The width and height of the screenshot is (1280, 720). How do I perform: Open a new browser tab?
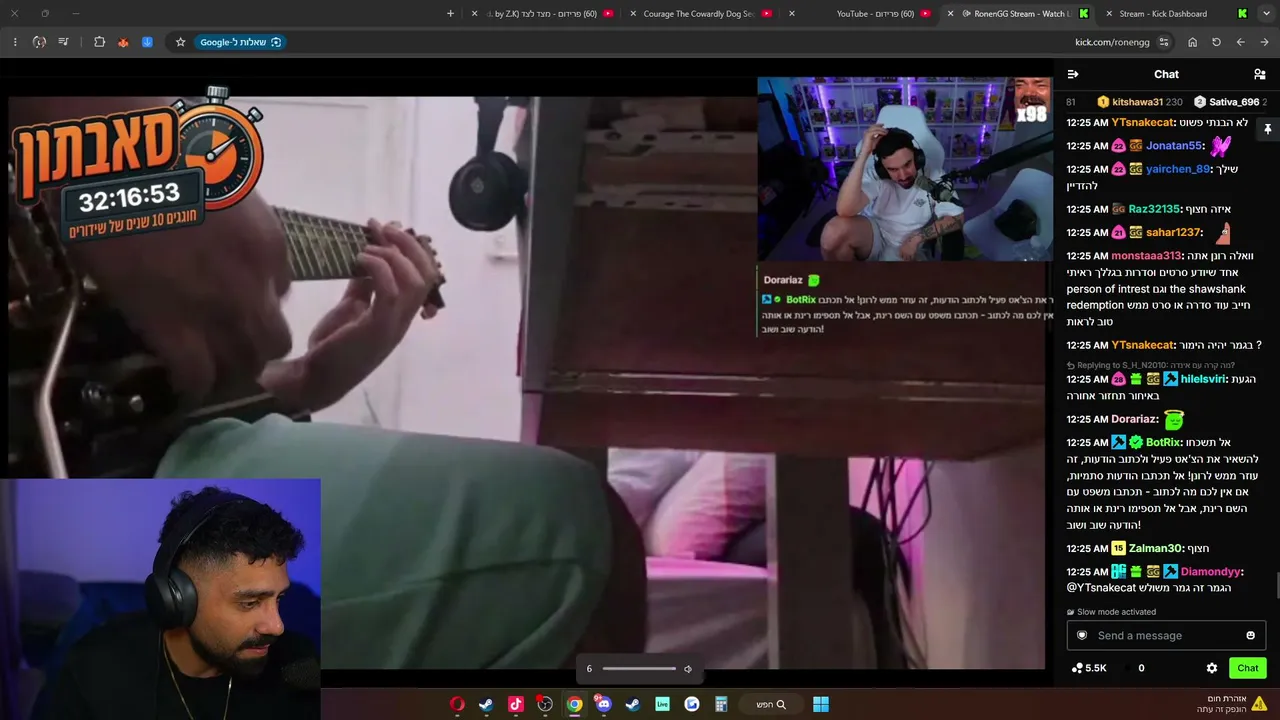coord(450,14)
